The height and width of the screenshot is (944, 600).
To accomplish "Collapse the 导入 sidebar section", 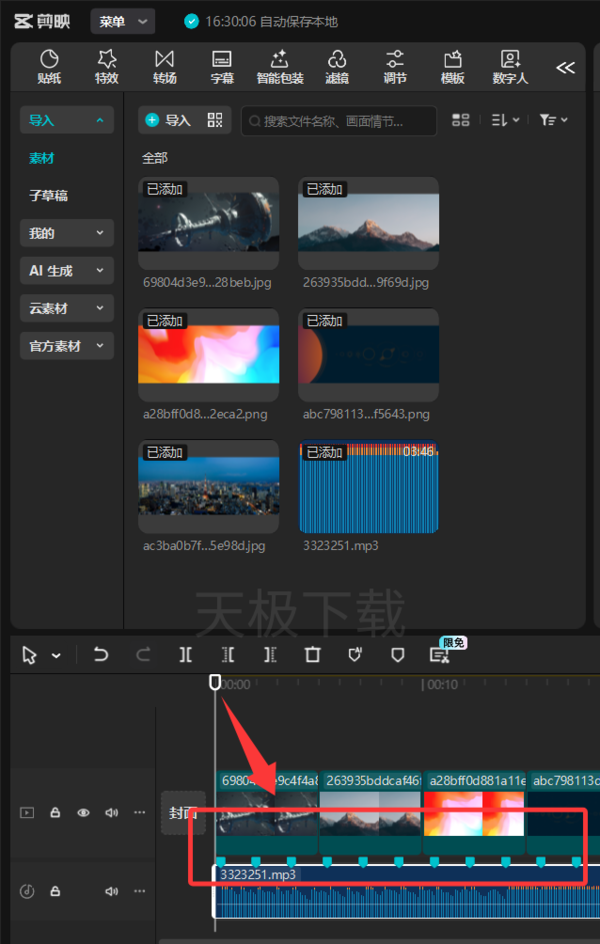I will pyautogui.click(x=67, y=120).
